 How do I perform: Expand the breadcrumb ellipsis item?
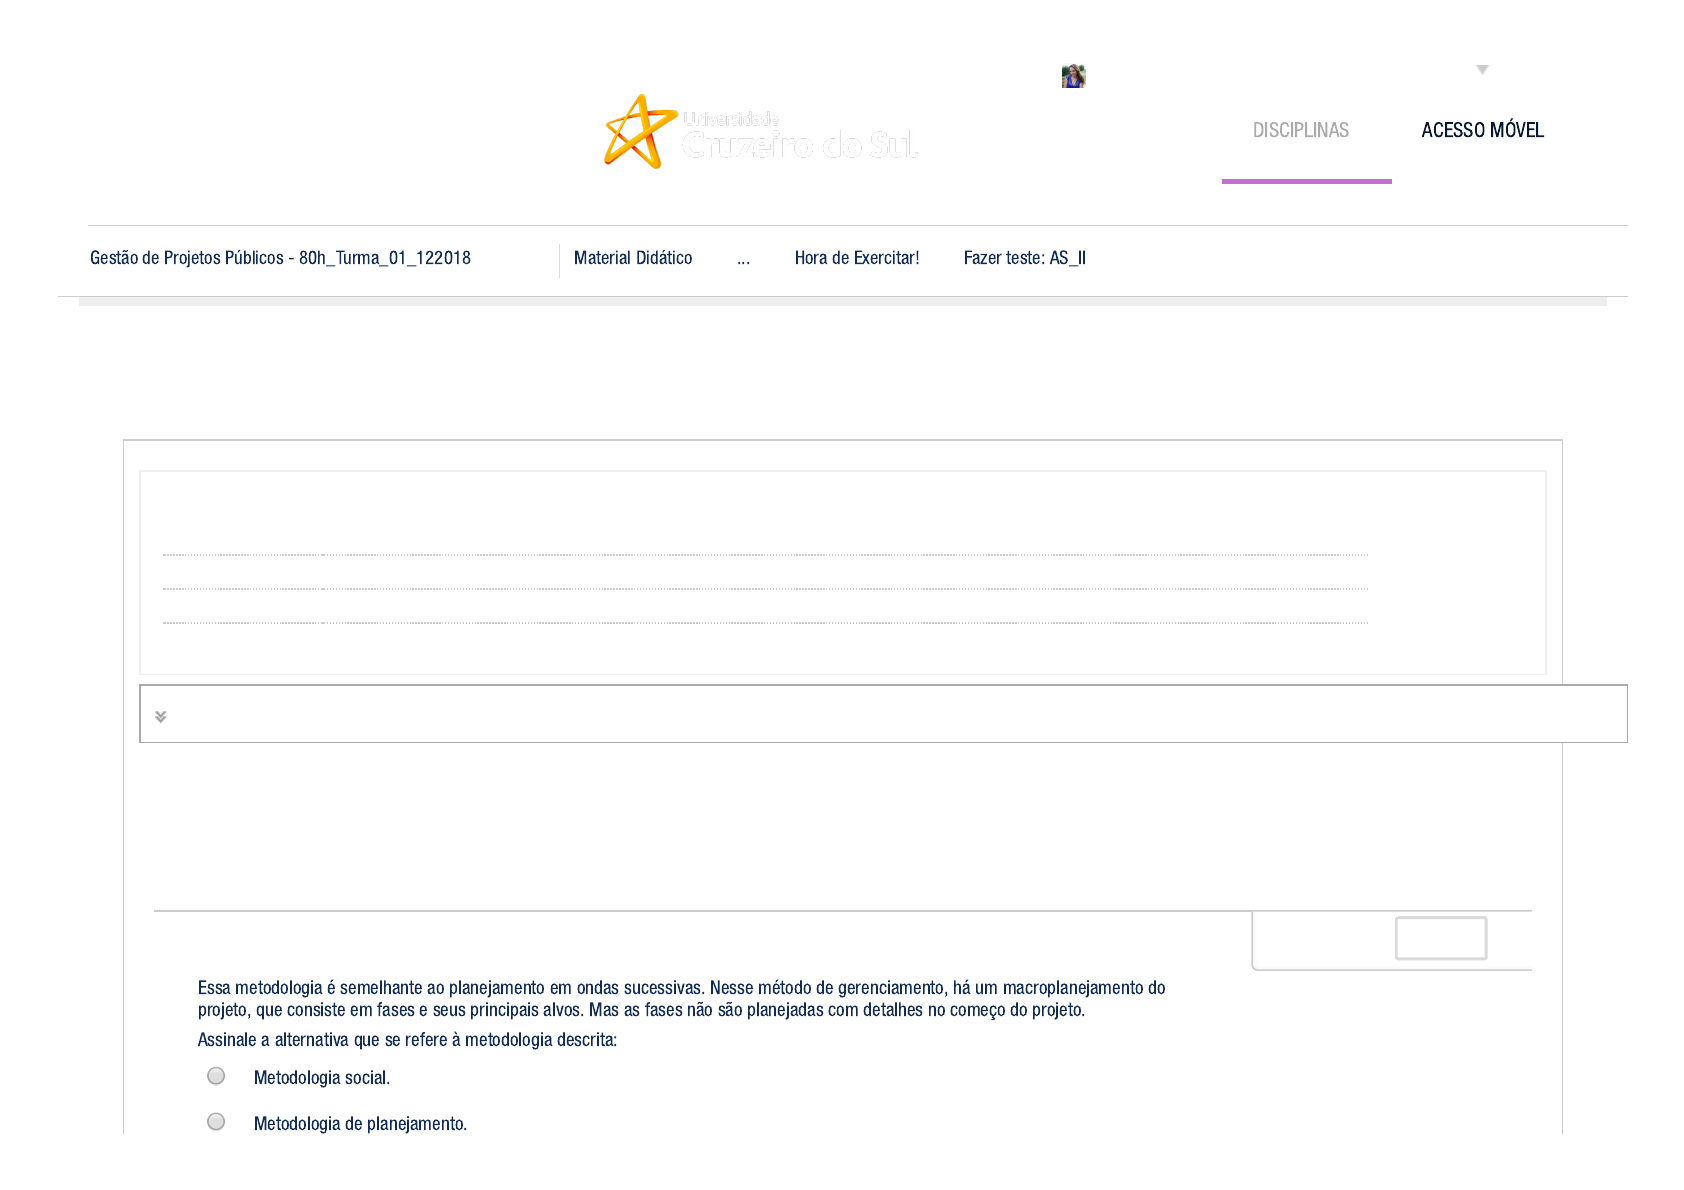pos(743,260)
